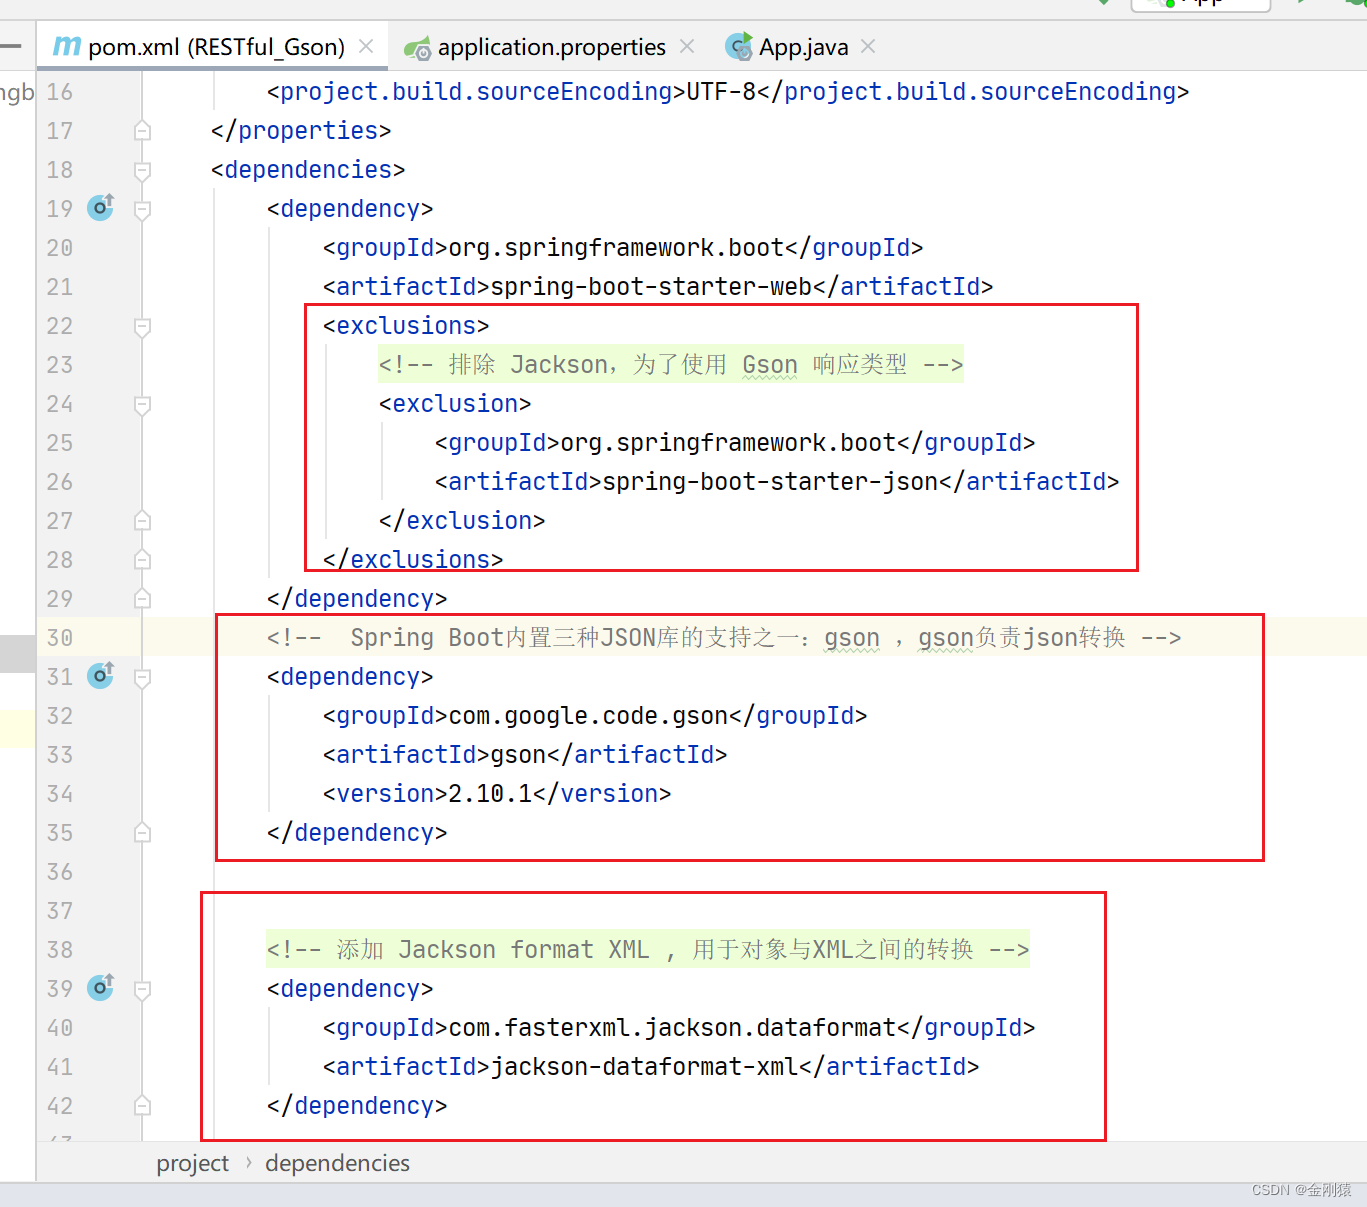The image size is (1367, 1207).
Task: Collapse the properties closing fold on line 17
Action: pos(142,131)
